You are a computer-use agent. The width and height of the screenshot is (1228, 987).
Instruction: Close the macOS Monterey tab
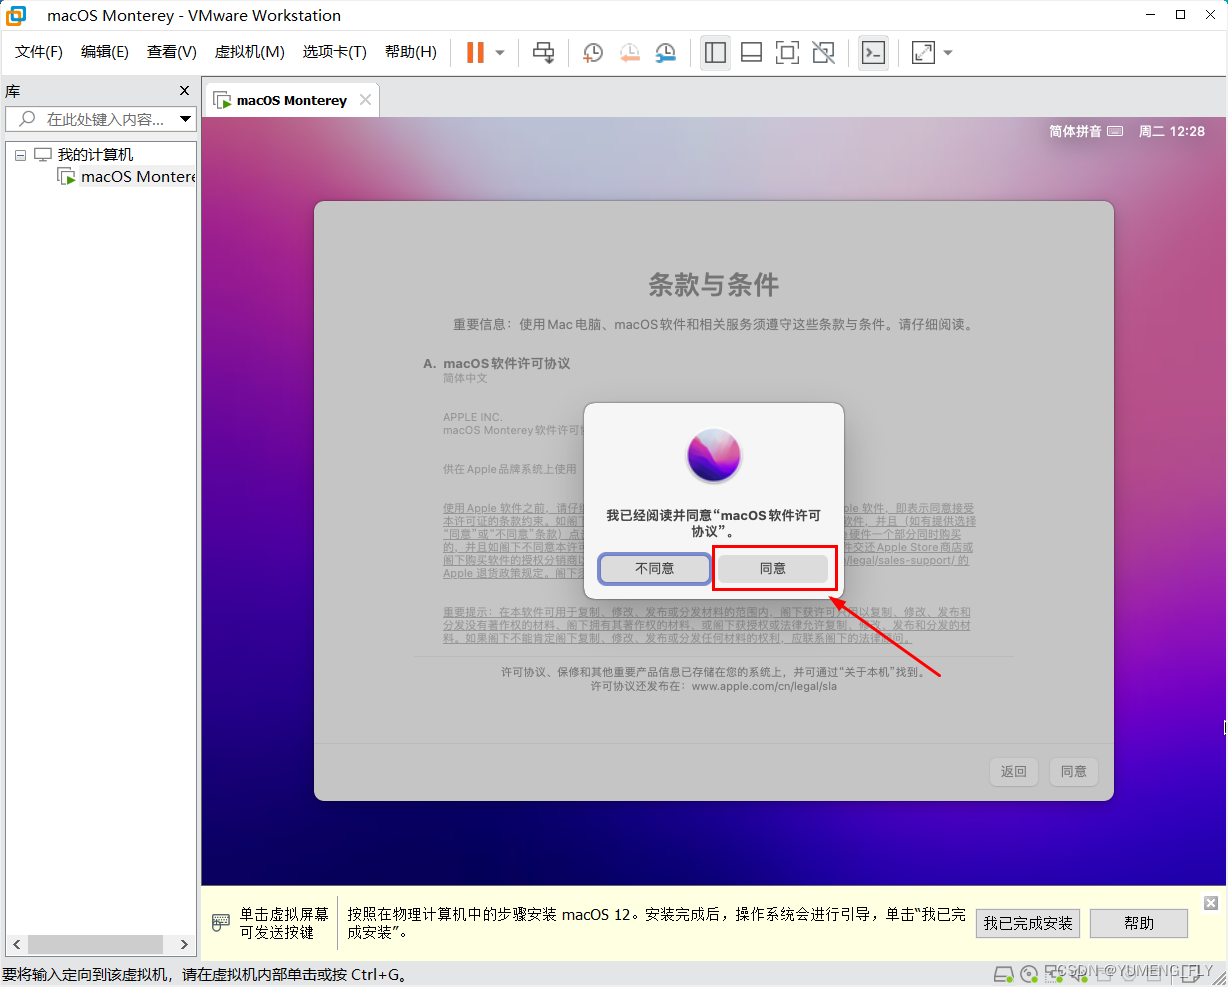365,99
